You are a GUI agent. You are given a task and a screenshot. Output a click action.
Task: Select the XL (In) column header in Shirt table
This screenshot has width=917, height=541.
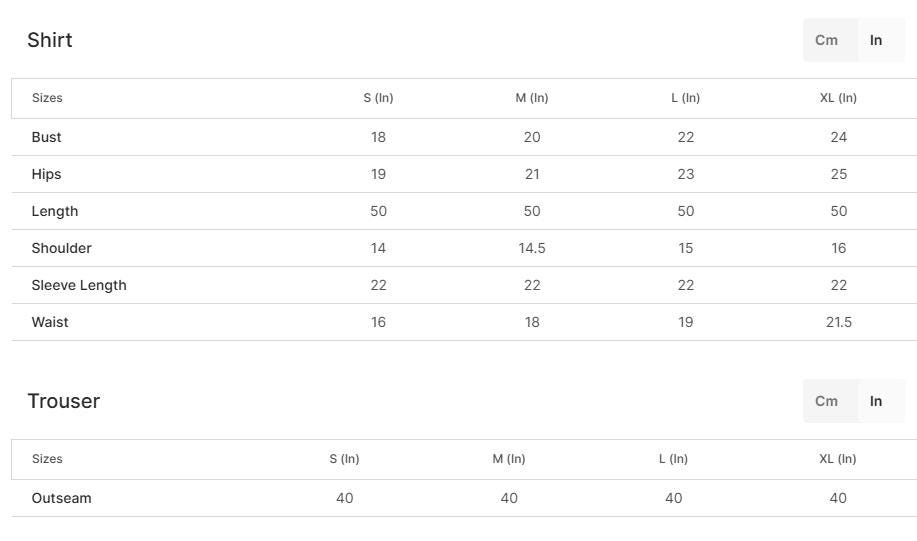[838, 98]
